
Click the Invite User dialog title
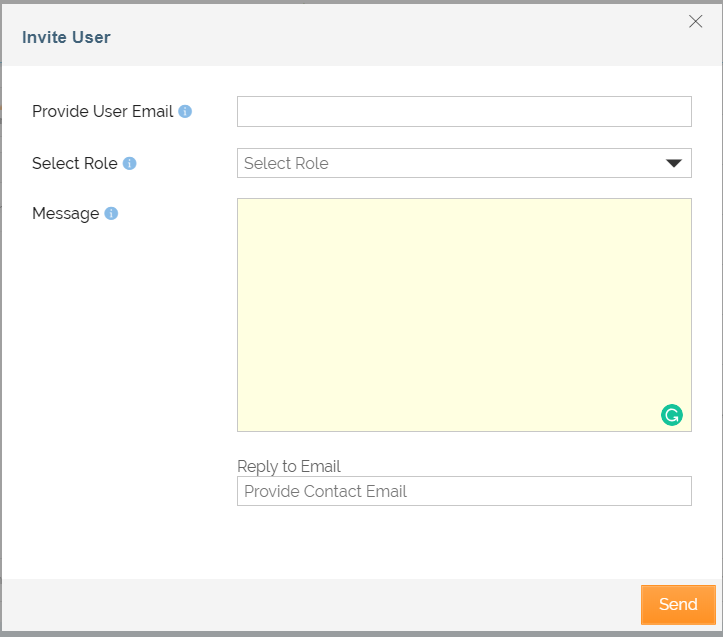(x=66, y=37)
